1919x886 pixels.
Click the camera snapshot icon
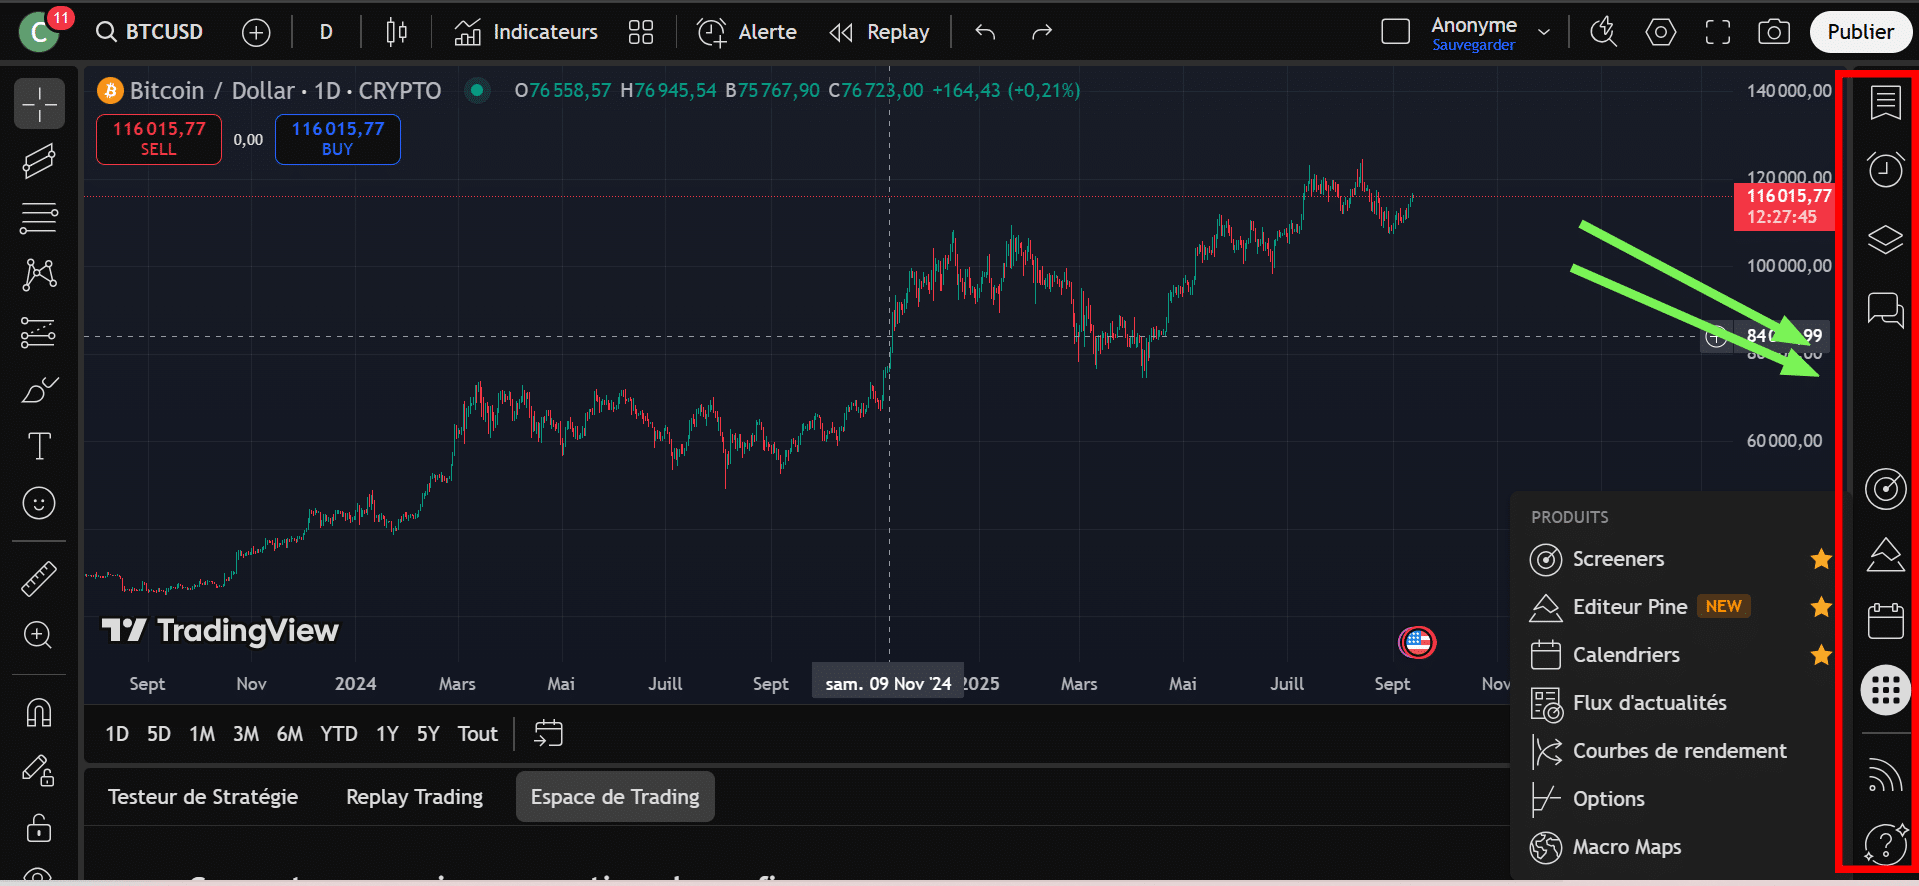pos(1773,32)
